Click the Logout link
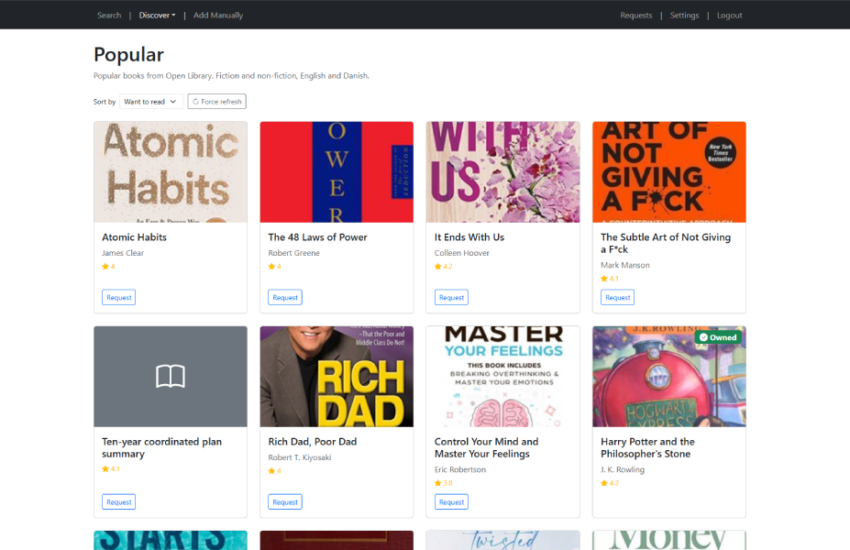 [x=729, y=15]
